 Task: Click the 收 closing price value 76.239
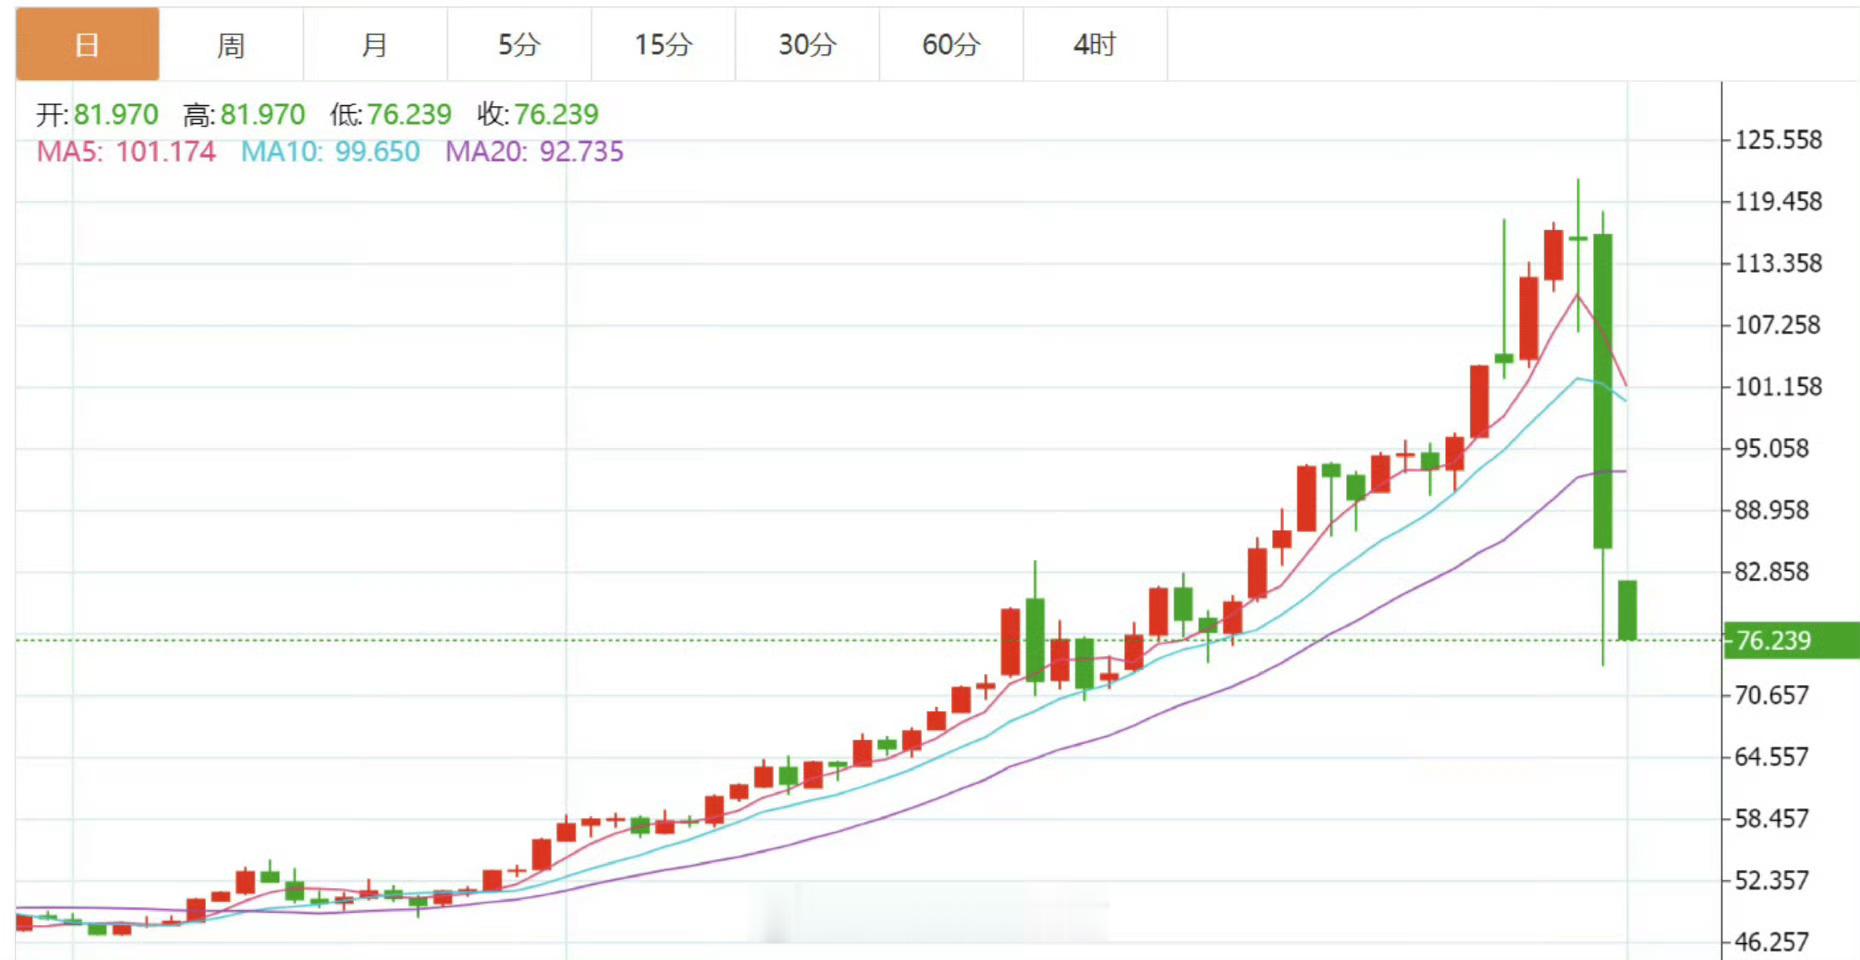(x=556, y=115)
